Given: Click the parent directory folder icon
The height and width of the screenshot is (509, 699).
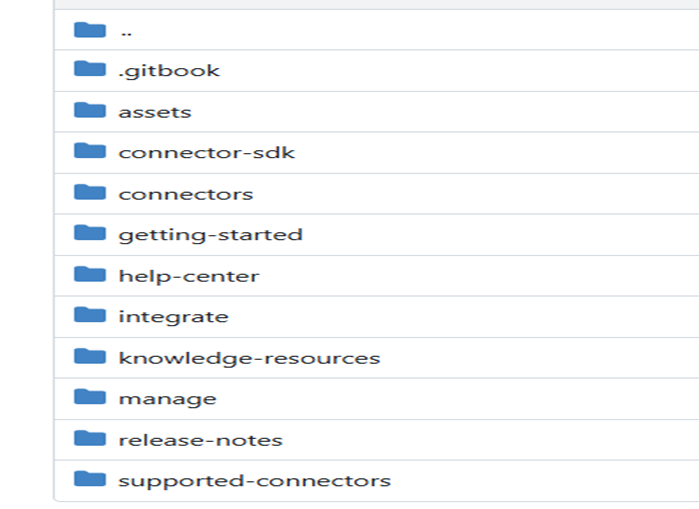Looking at the screenshot, I should tap(90, 29).
